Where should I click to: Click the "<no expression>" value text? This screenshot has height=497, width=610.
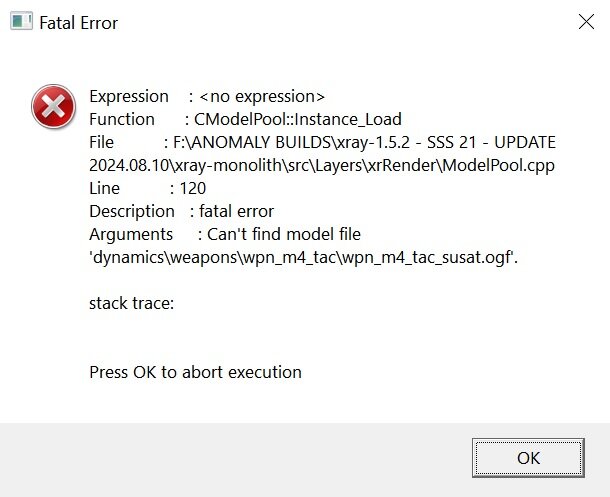tap(262, 96)
